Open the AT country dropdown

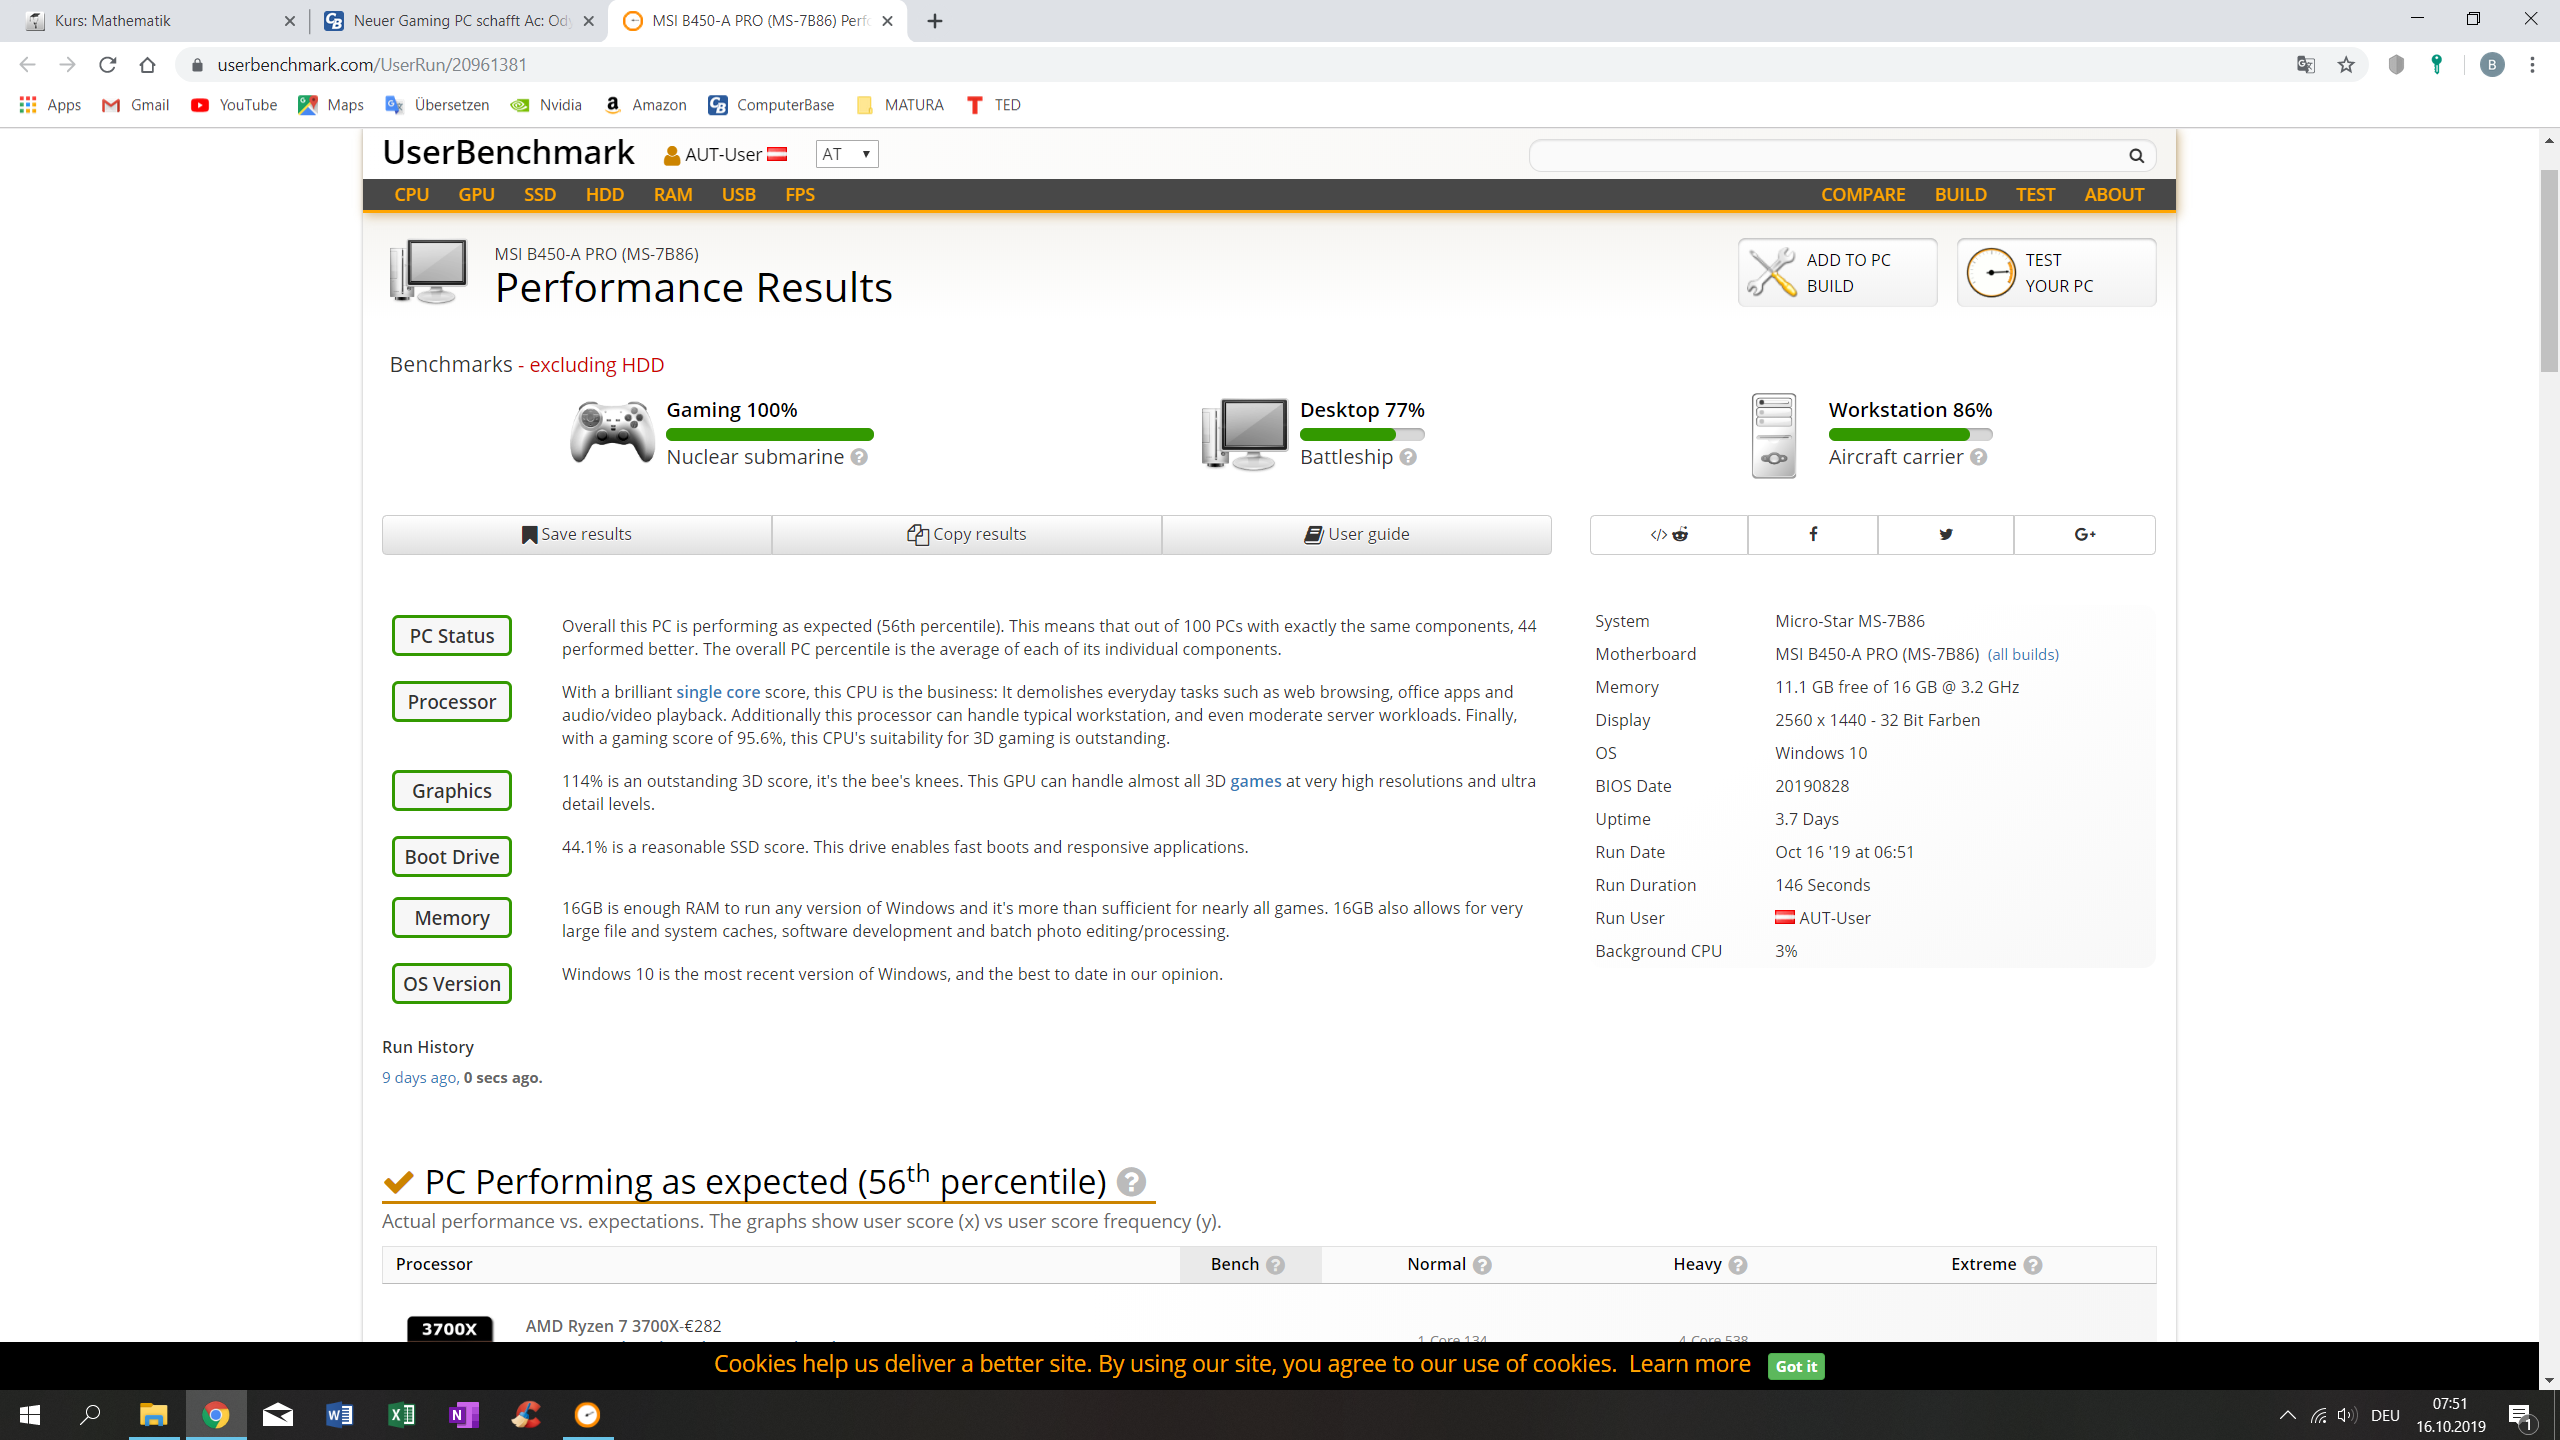coord(846,154)
